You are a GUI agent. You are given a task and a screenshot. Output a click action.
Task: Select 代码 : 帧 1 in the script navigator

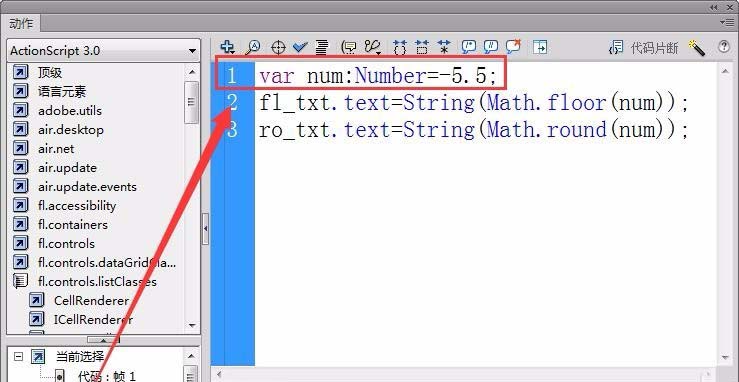tap(107, 376)
